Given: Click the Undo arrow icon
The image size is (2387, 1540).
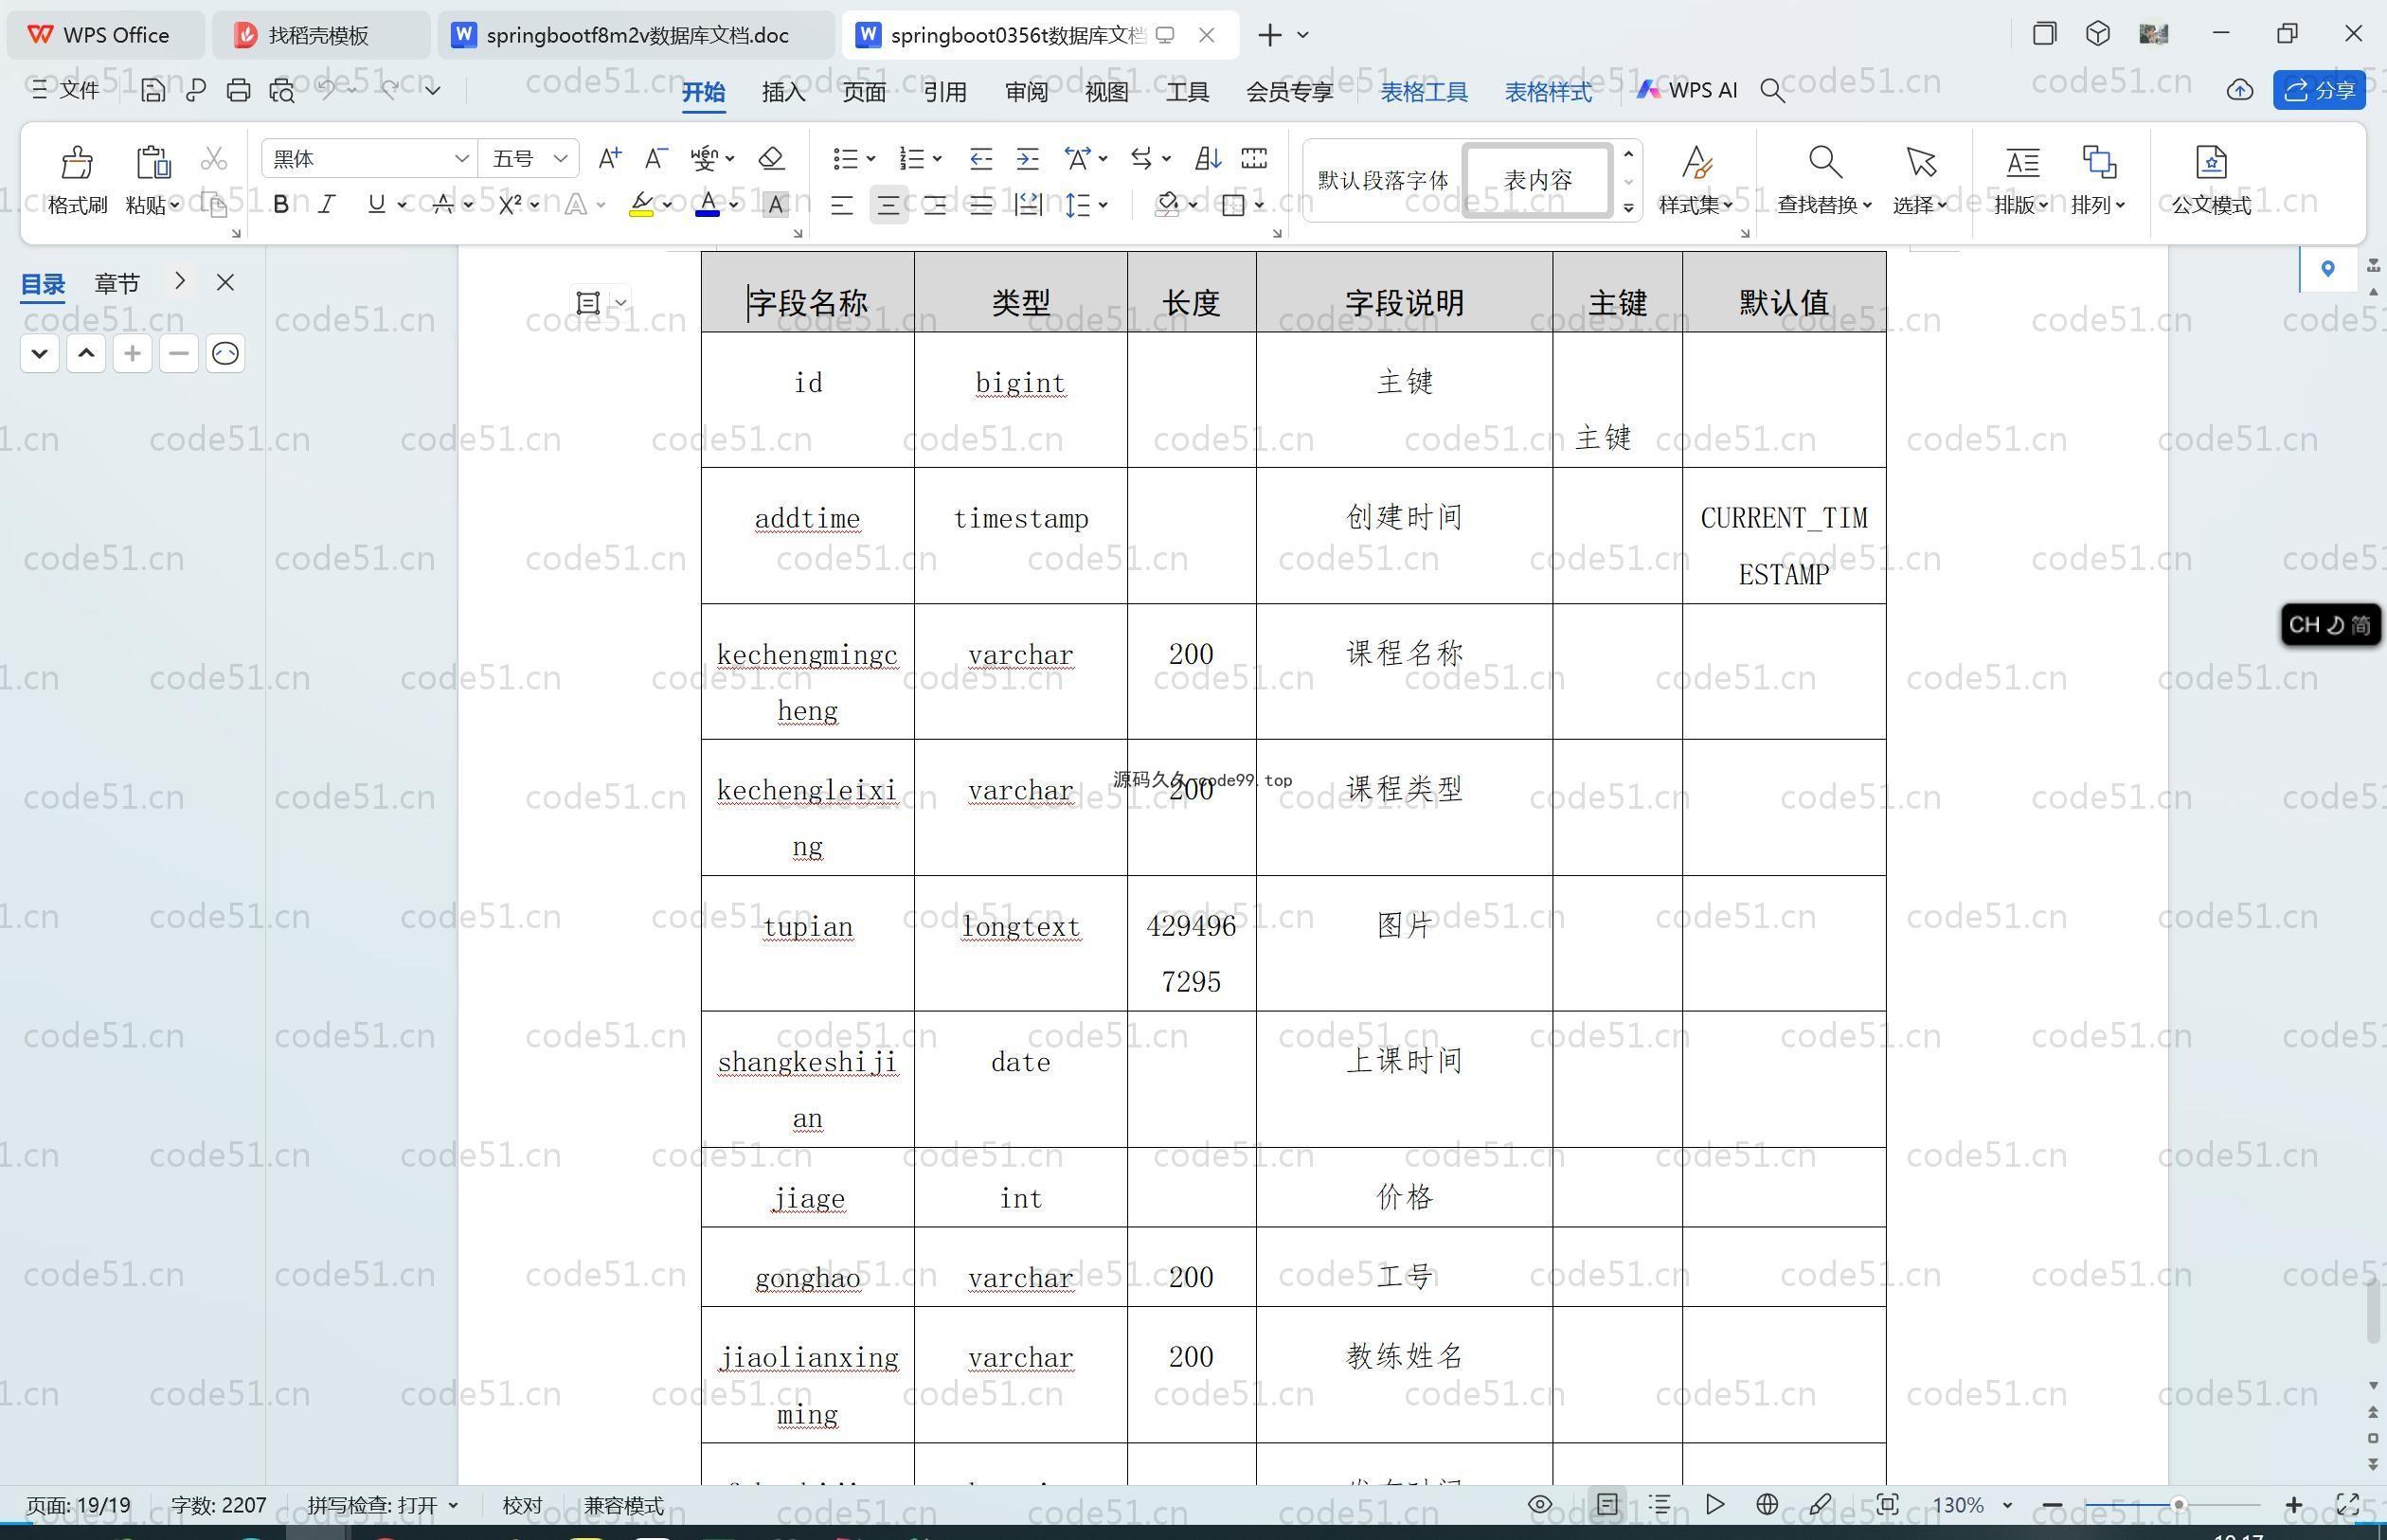Looking at the screenshot, I should pos(327,89).
